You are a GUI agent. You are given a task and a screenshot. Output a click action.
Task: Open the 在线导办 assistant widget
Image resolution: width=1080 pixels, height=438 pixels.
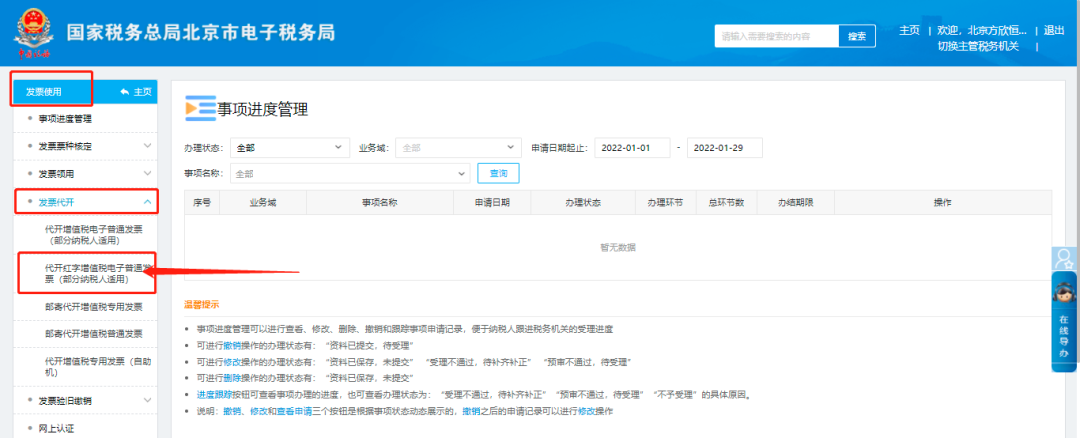pos(1064,322)
